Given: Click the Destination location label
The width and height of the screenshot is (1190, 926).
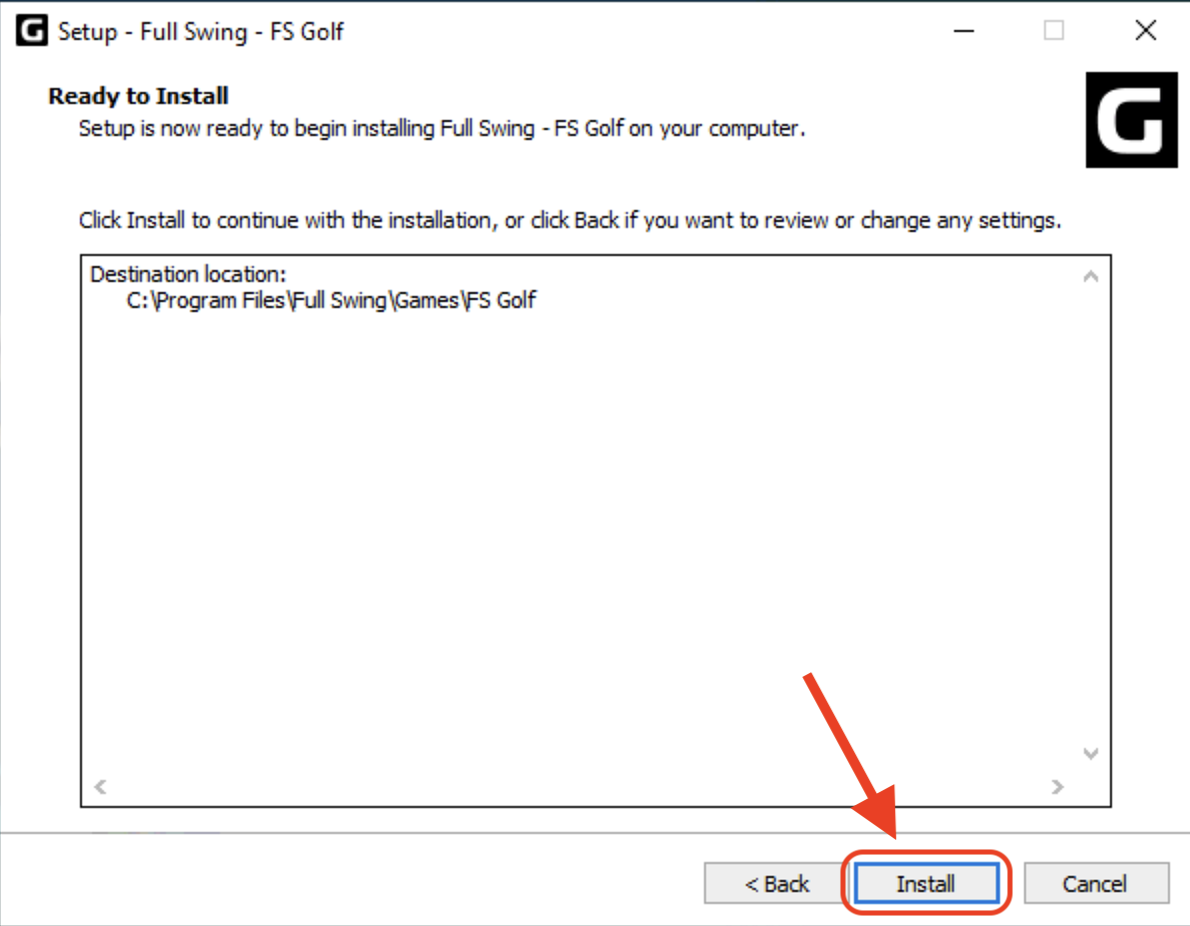Looking at the screenshot, I should point(188,274).
